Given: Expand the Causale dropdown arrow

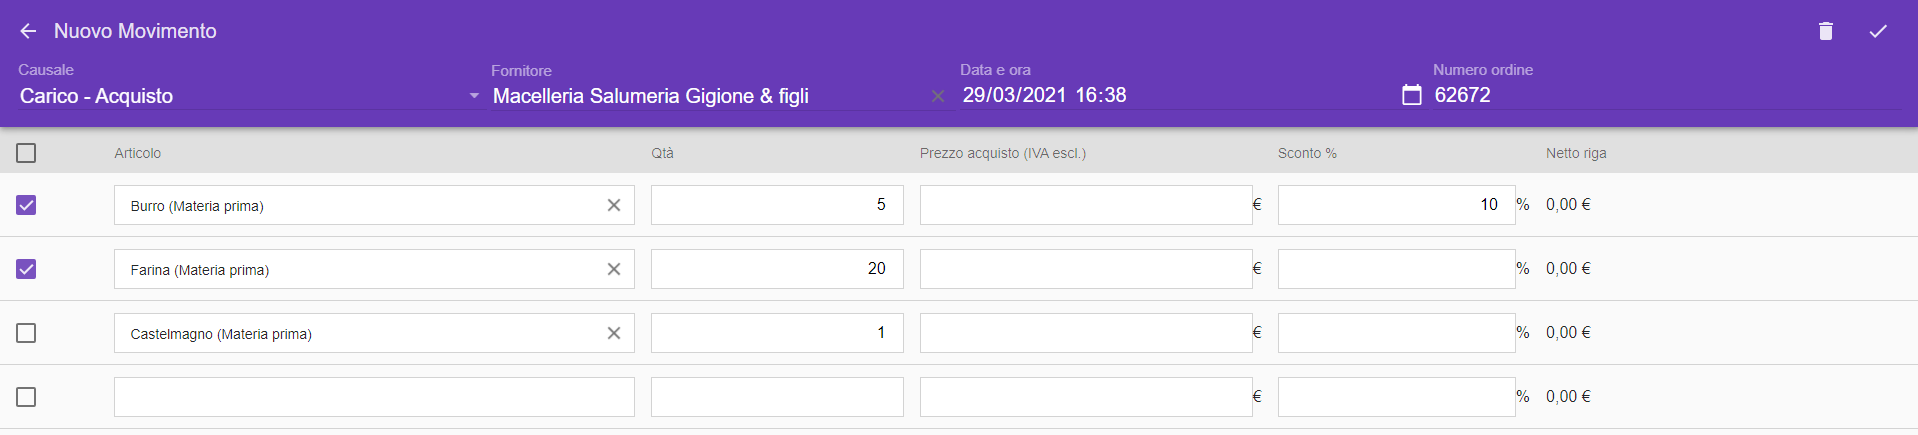Looking at the screenshot, I should coord(474,96).
